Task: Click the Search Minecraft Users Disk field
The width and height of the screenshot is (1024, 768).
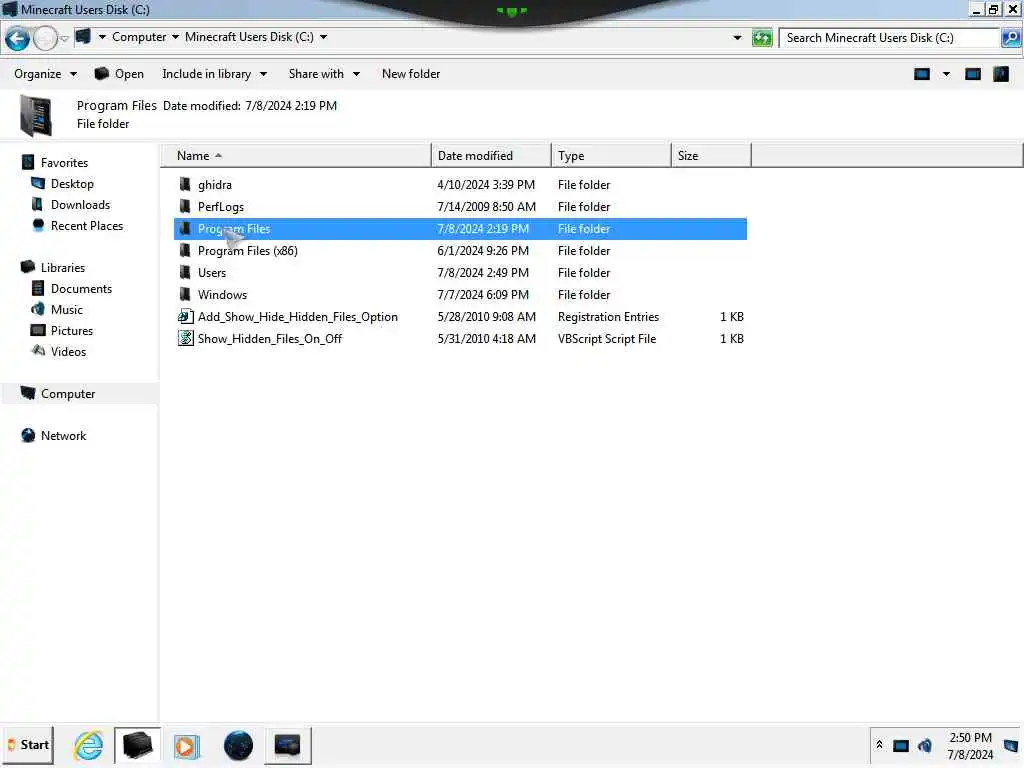Action: click(891, 38)
